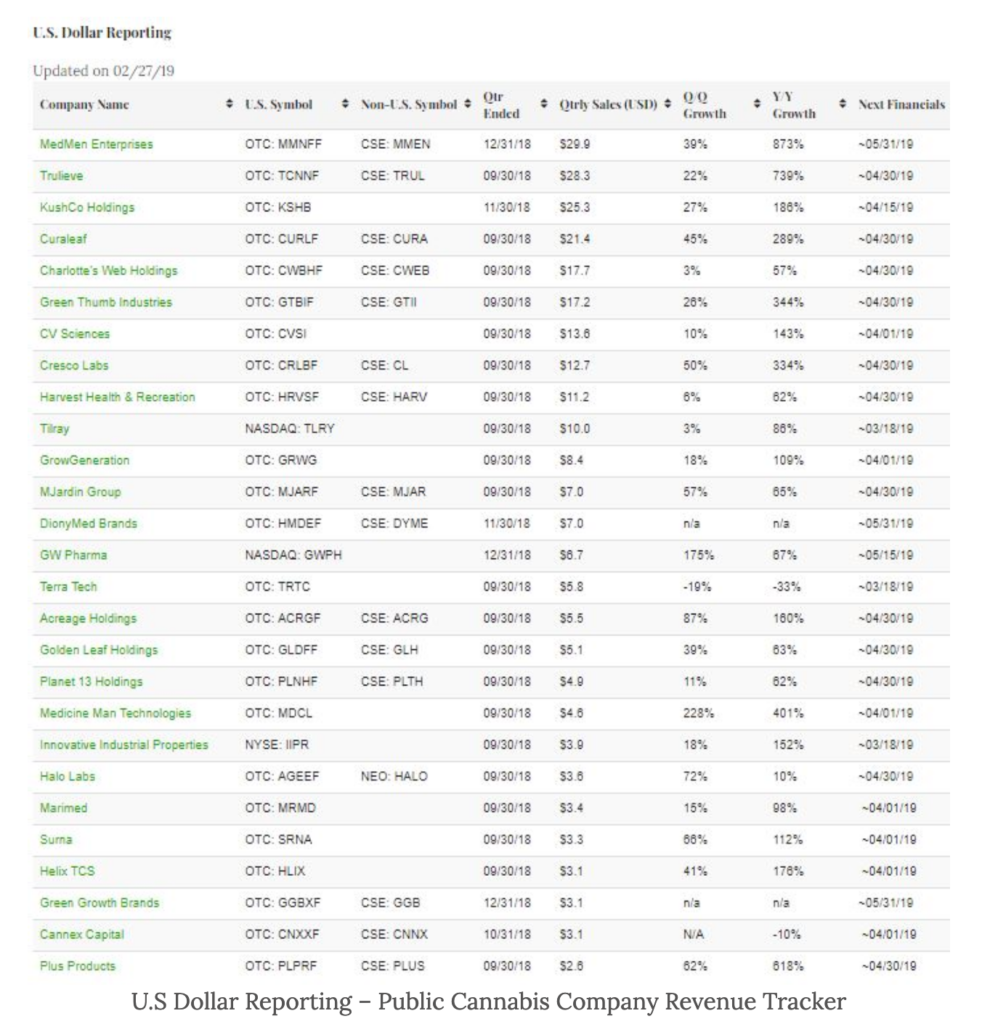Sort by U.S. Symbol column arrows
982x1024 pixels.
pyautogui.click(x=345, y=104)
